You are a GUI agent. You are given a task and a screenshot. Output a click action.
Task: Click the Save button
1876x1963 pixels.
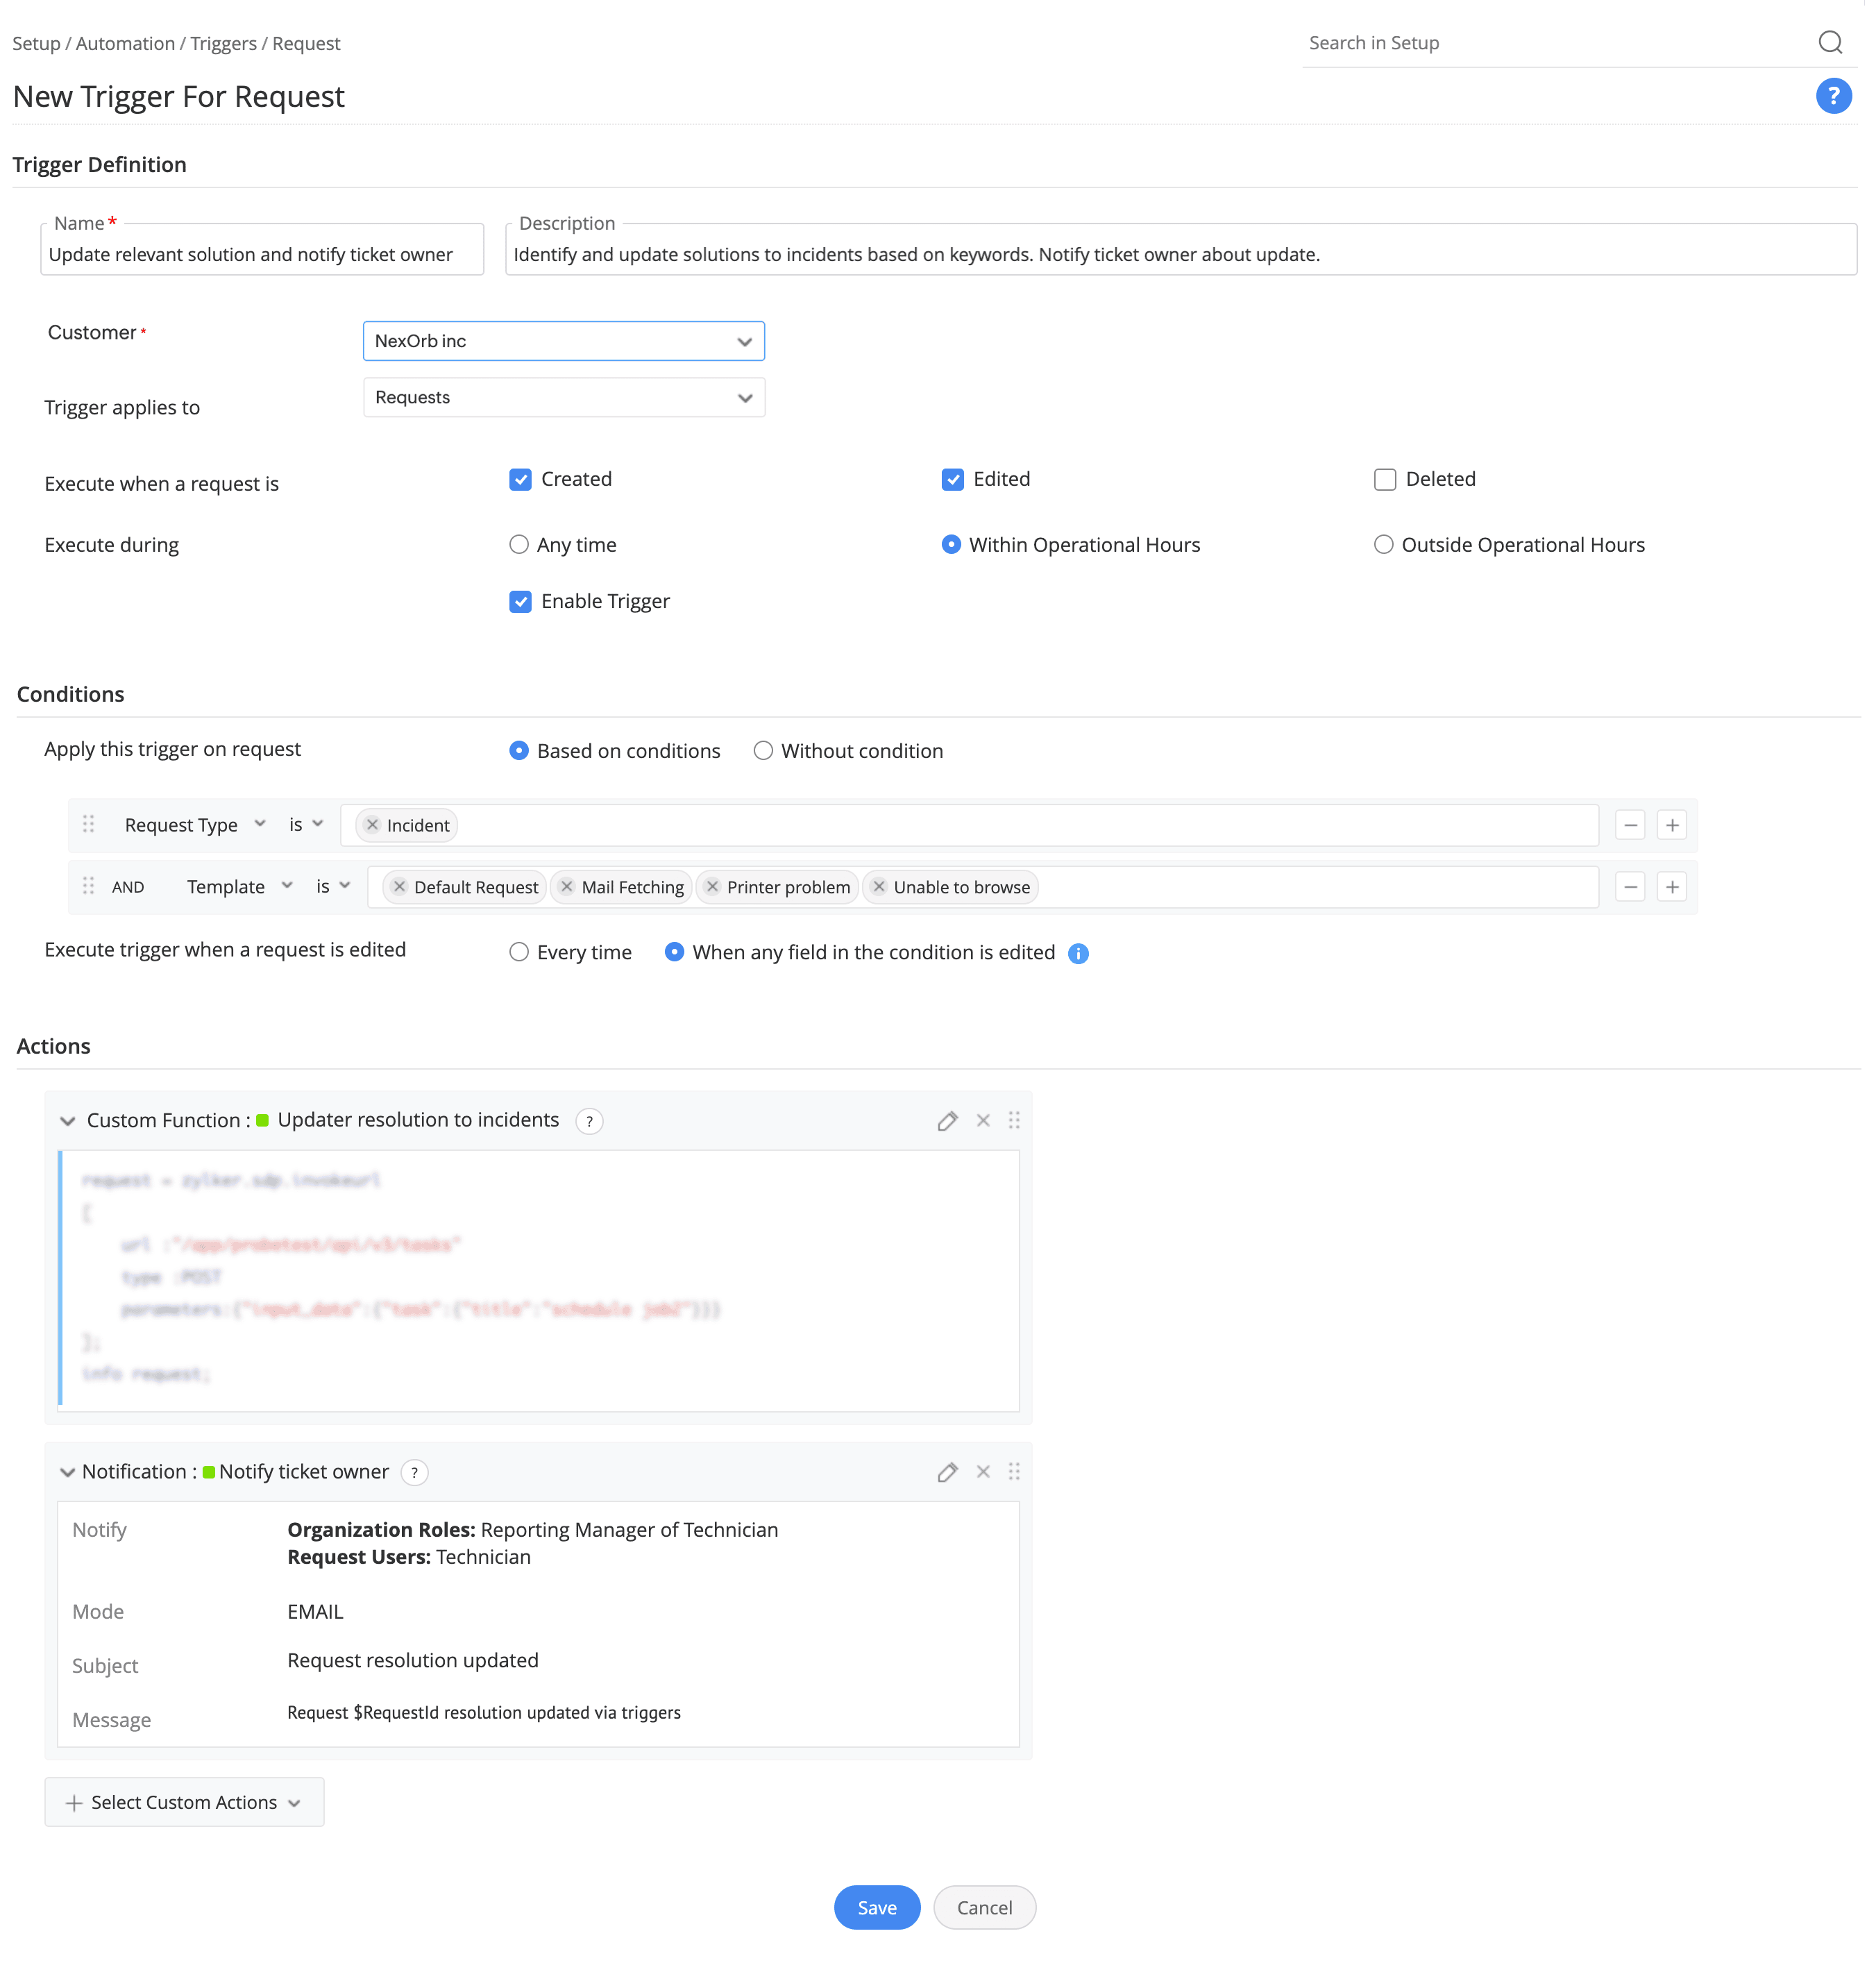pyautogui.click(x=876, y=1907)
